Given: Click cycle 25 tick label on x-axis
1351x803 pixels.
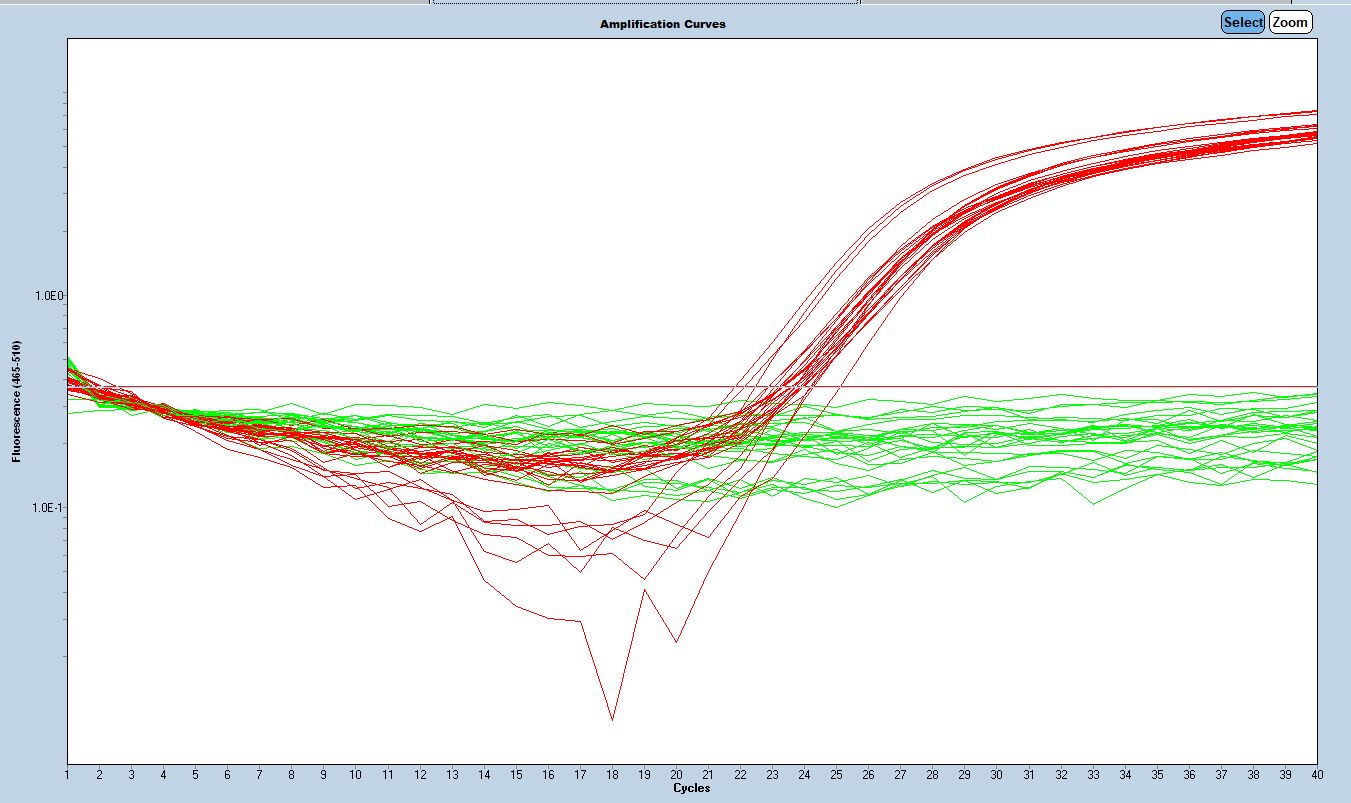Looking at the screenshot, I should point(836,775).
